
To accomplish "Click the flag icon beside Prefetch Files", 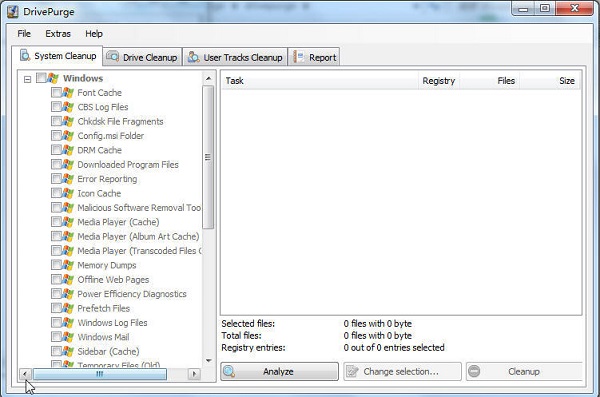I will click(68, 308).
